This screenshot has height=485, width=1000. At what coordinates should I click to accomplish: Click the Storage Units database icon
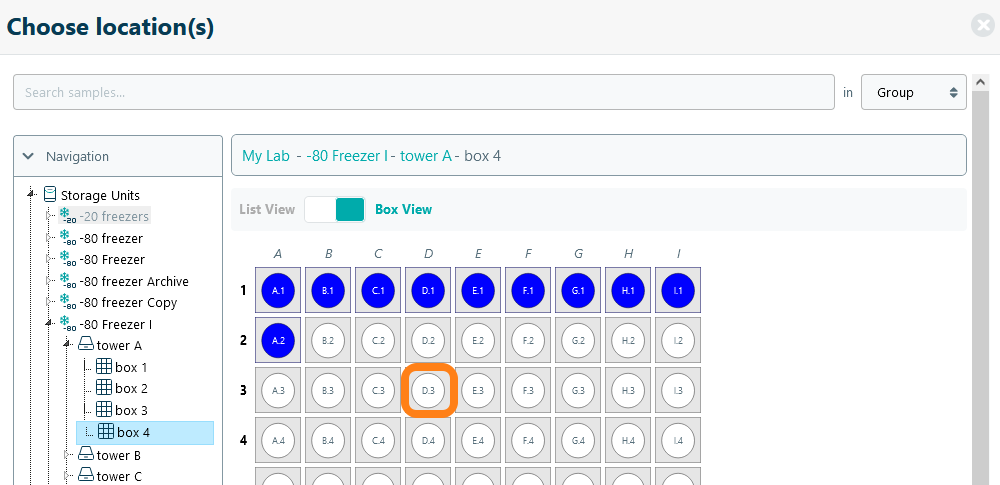[x=50, y=195]
